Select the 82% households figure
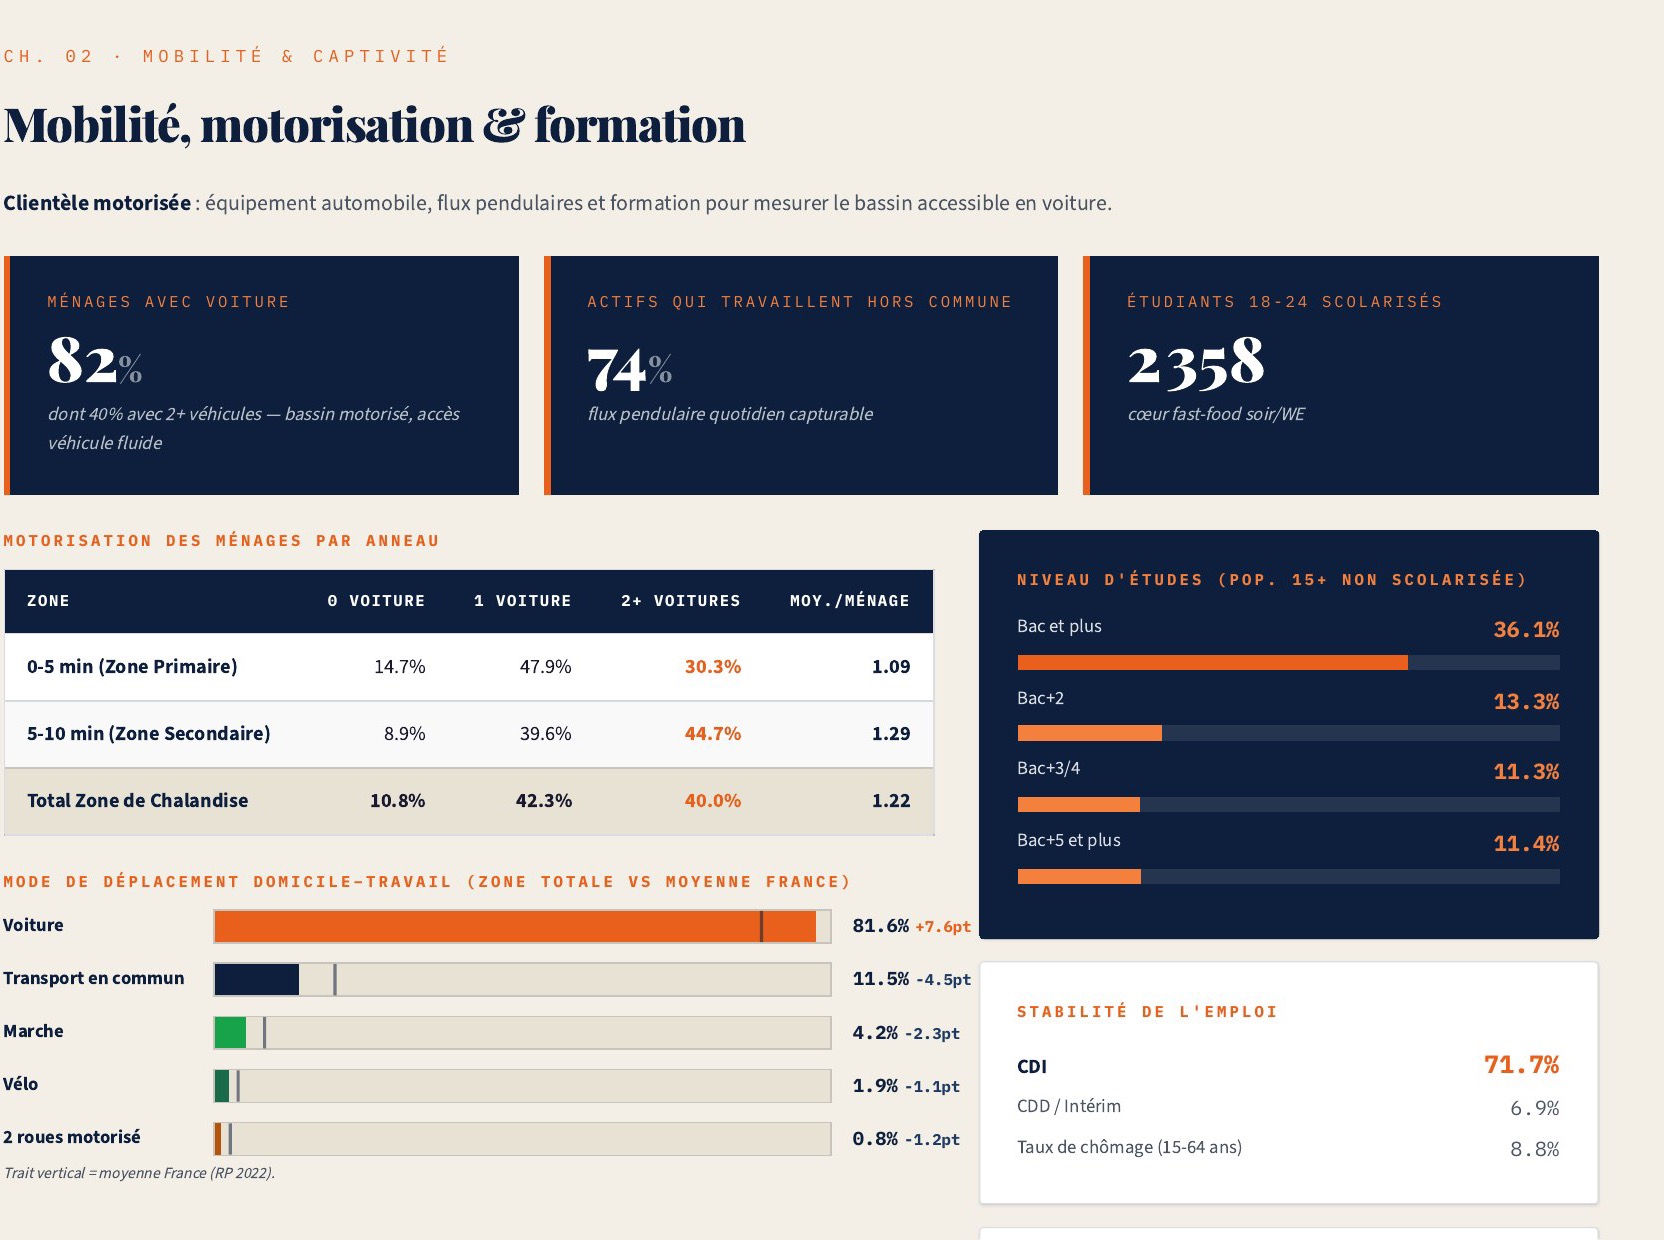1664x1240 pixels. 95,361
